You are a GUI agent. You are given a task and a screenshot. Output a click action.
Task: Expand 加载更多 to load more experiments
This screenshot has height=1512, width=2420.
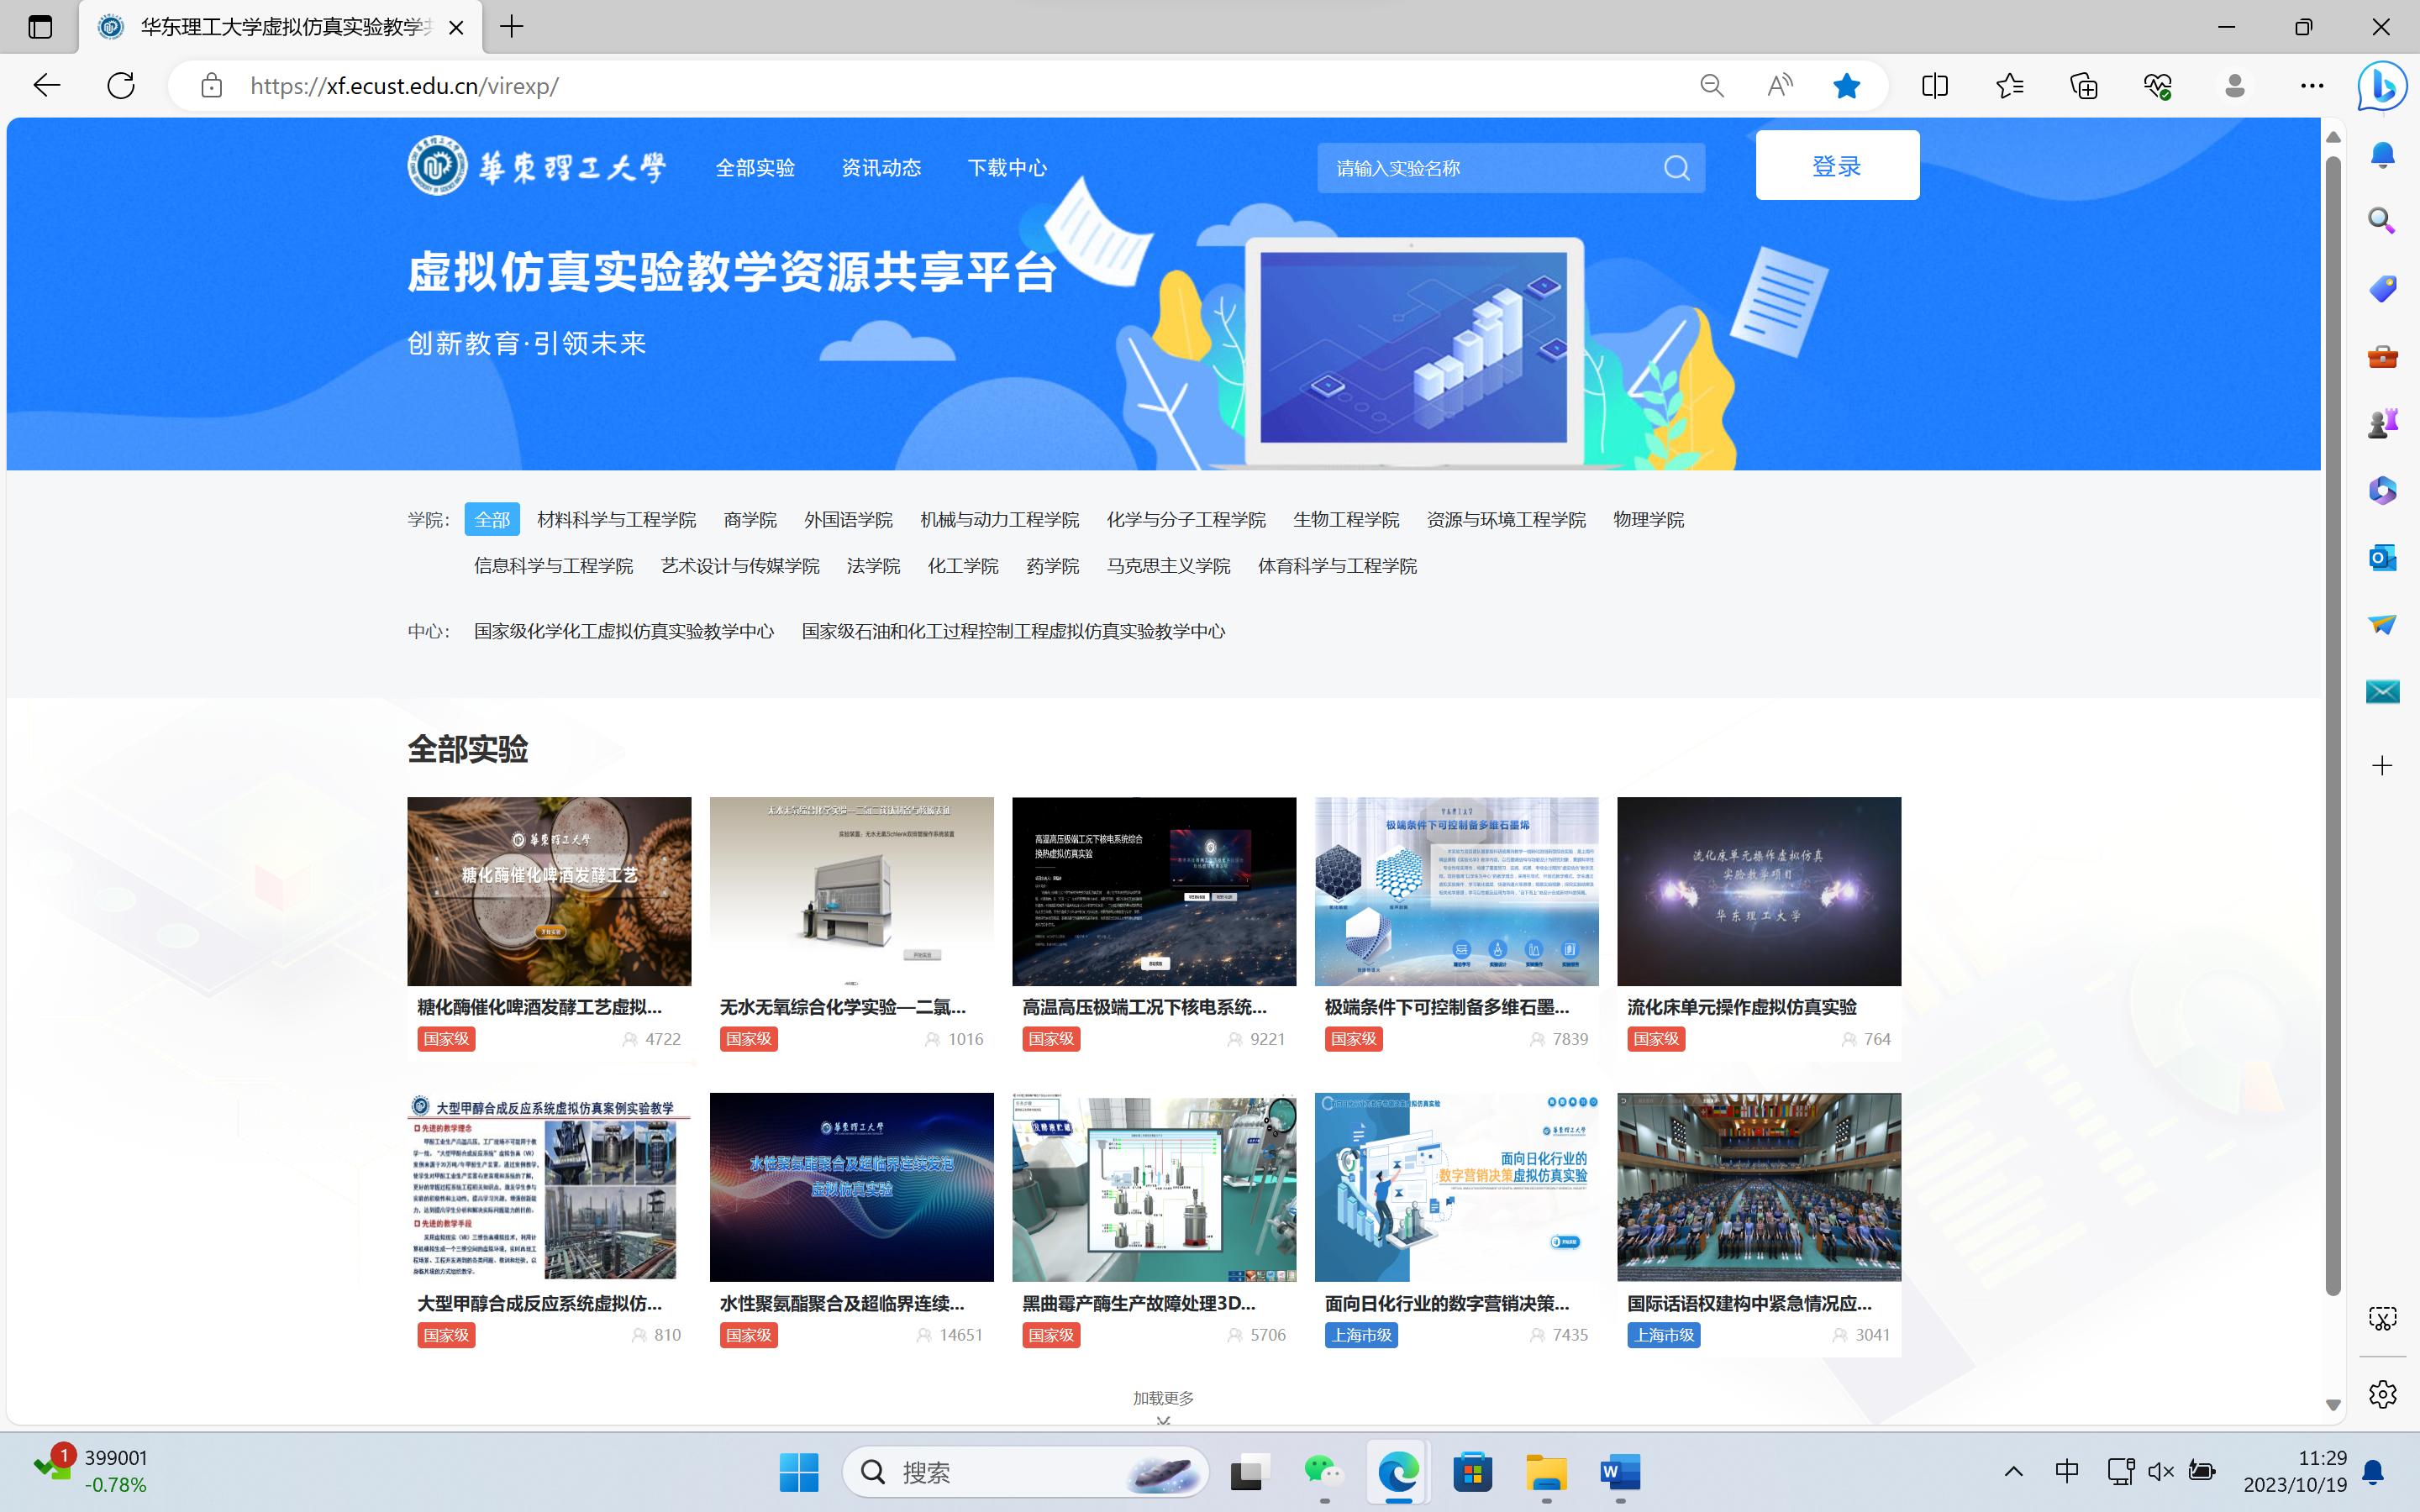(1163, 1398)
